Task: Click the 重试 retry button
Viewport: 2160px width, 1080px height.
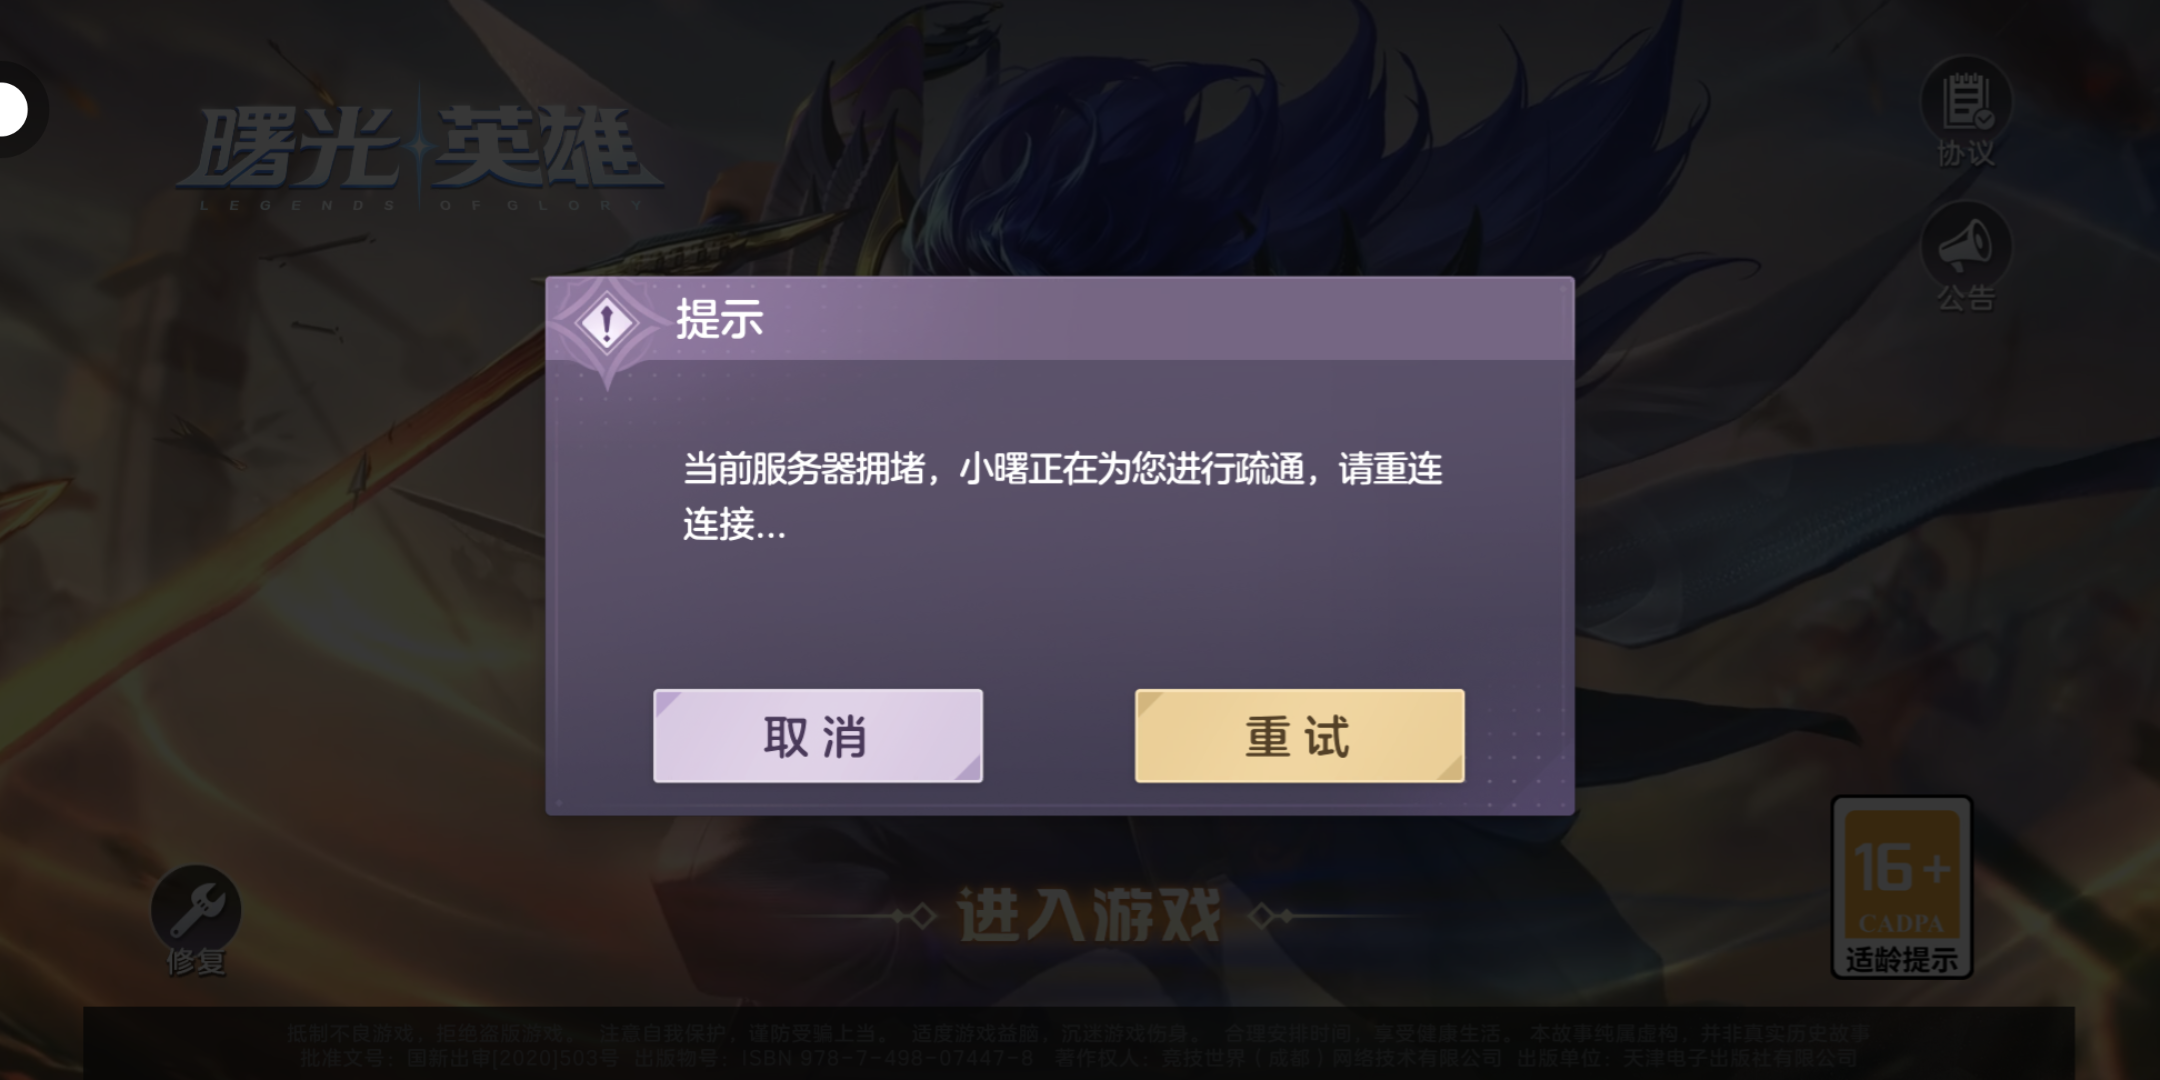Action: tap(1299, 736)
